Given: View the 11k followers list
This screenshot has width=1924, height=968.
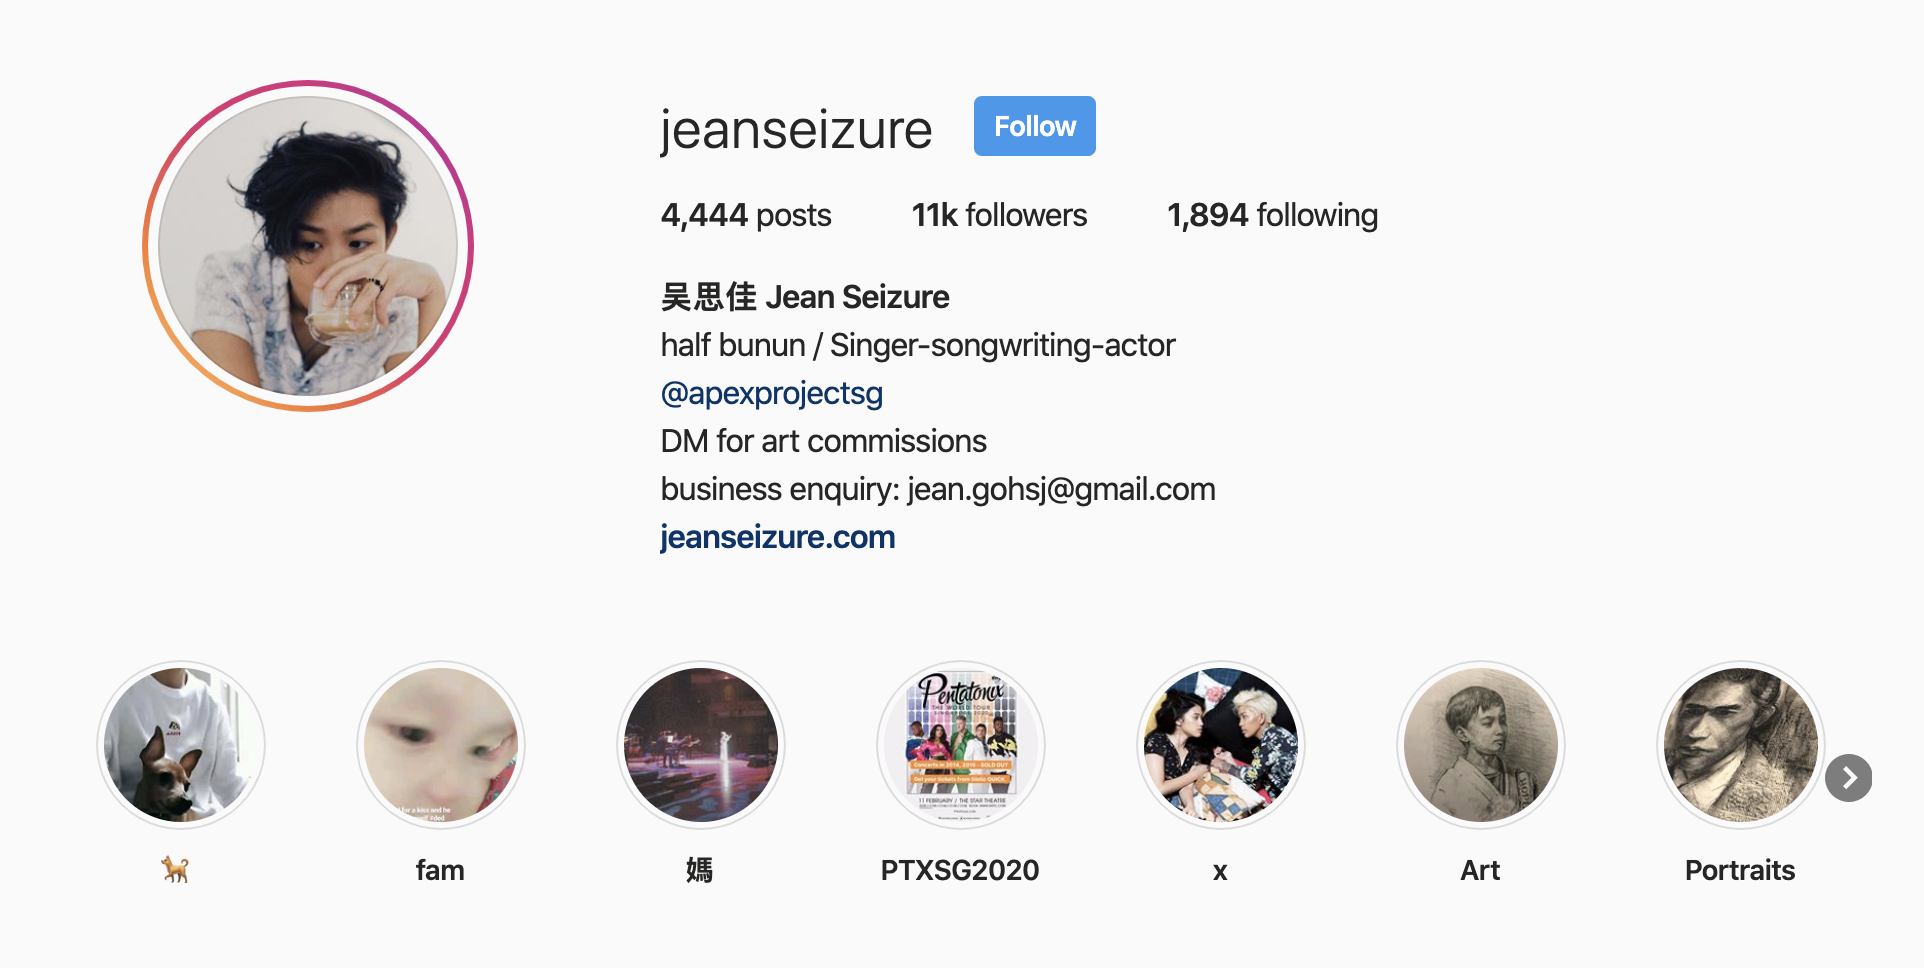Looking at the screenshot, I should (999, 215).
